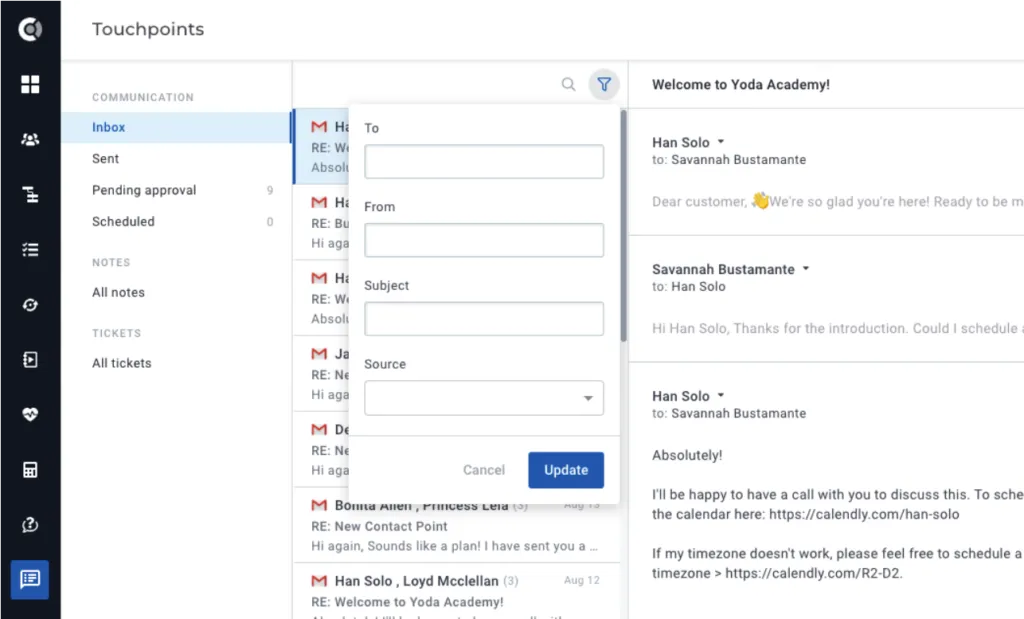Screen dimensions: 1024x619
Task: Open the task checklist sidebar icon
Action: [x=30, y=249]
